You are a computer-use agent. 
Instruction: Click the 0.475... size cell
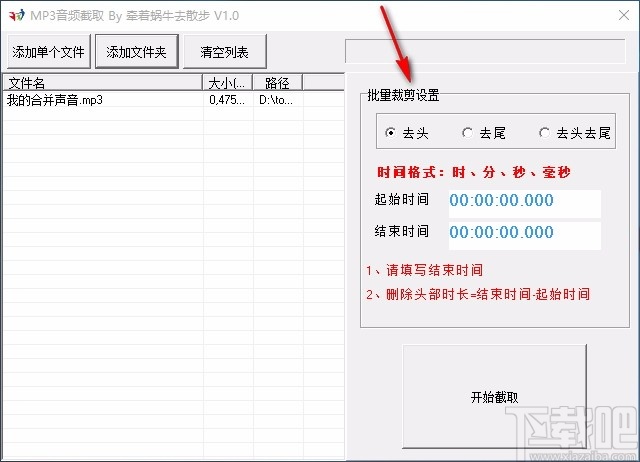(227, 100)
